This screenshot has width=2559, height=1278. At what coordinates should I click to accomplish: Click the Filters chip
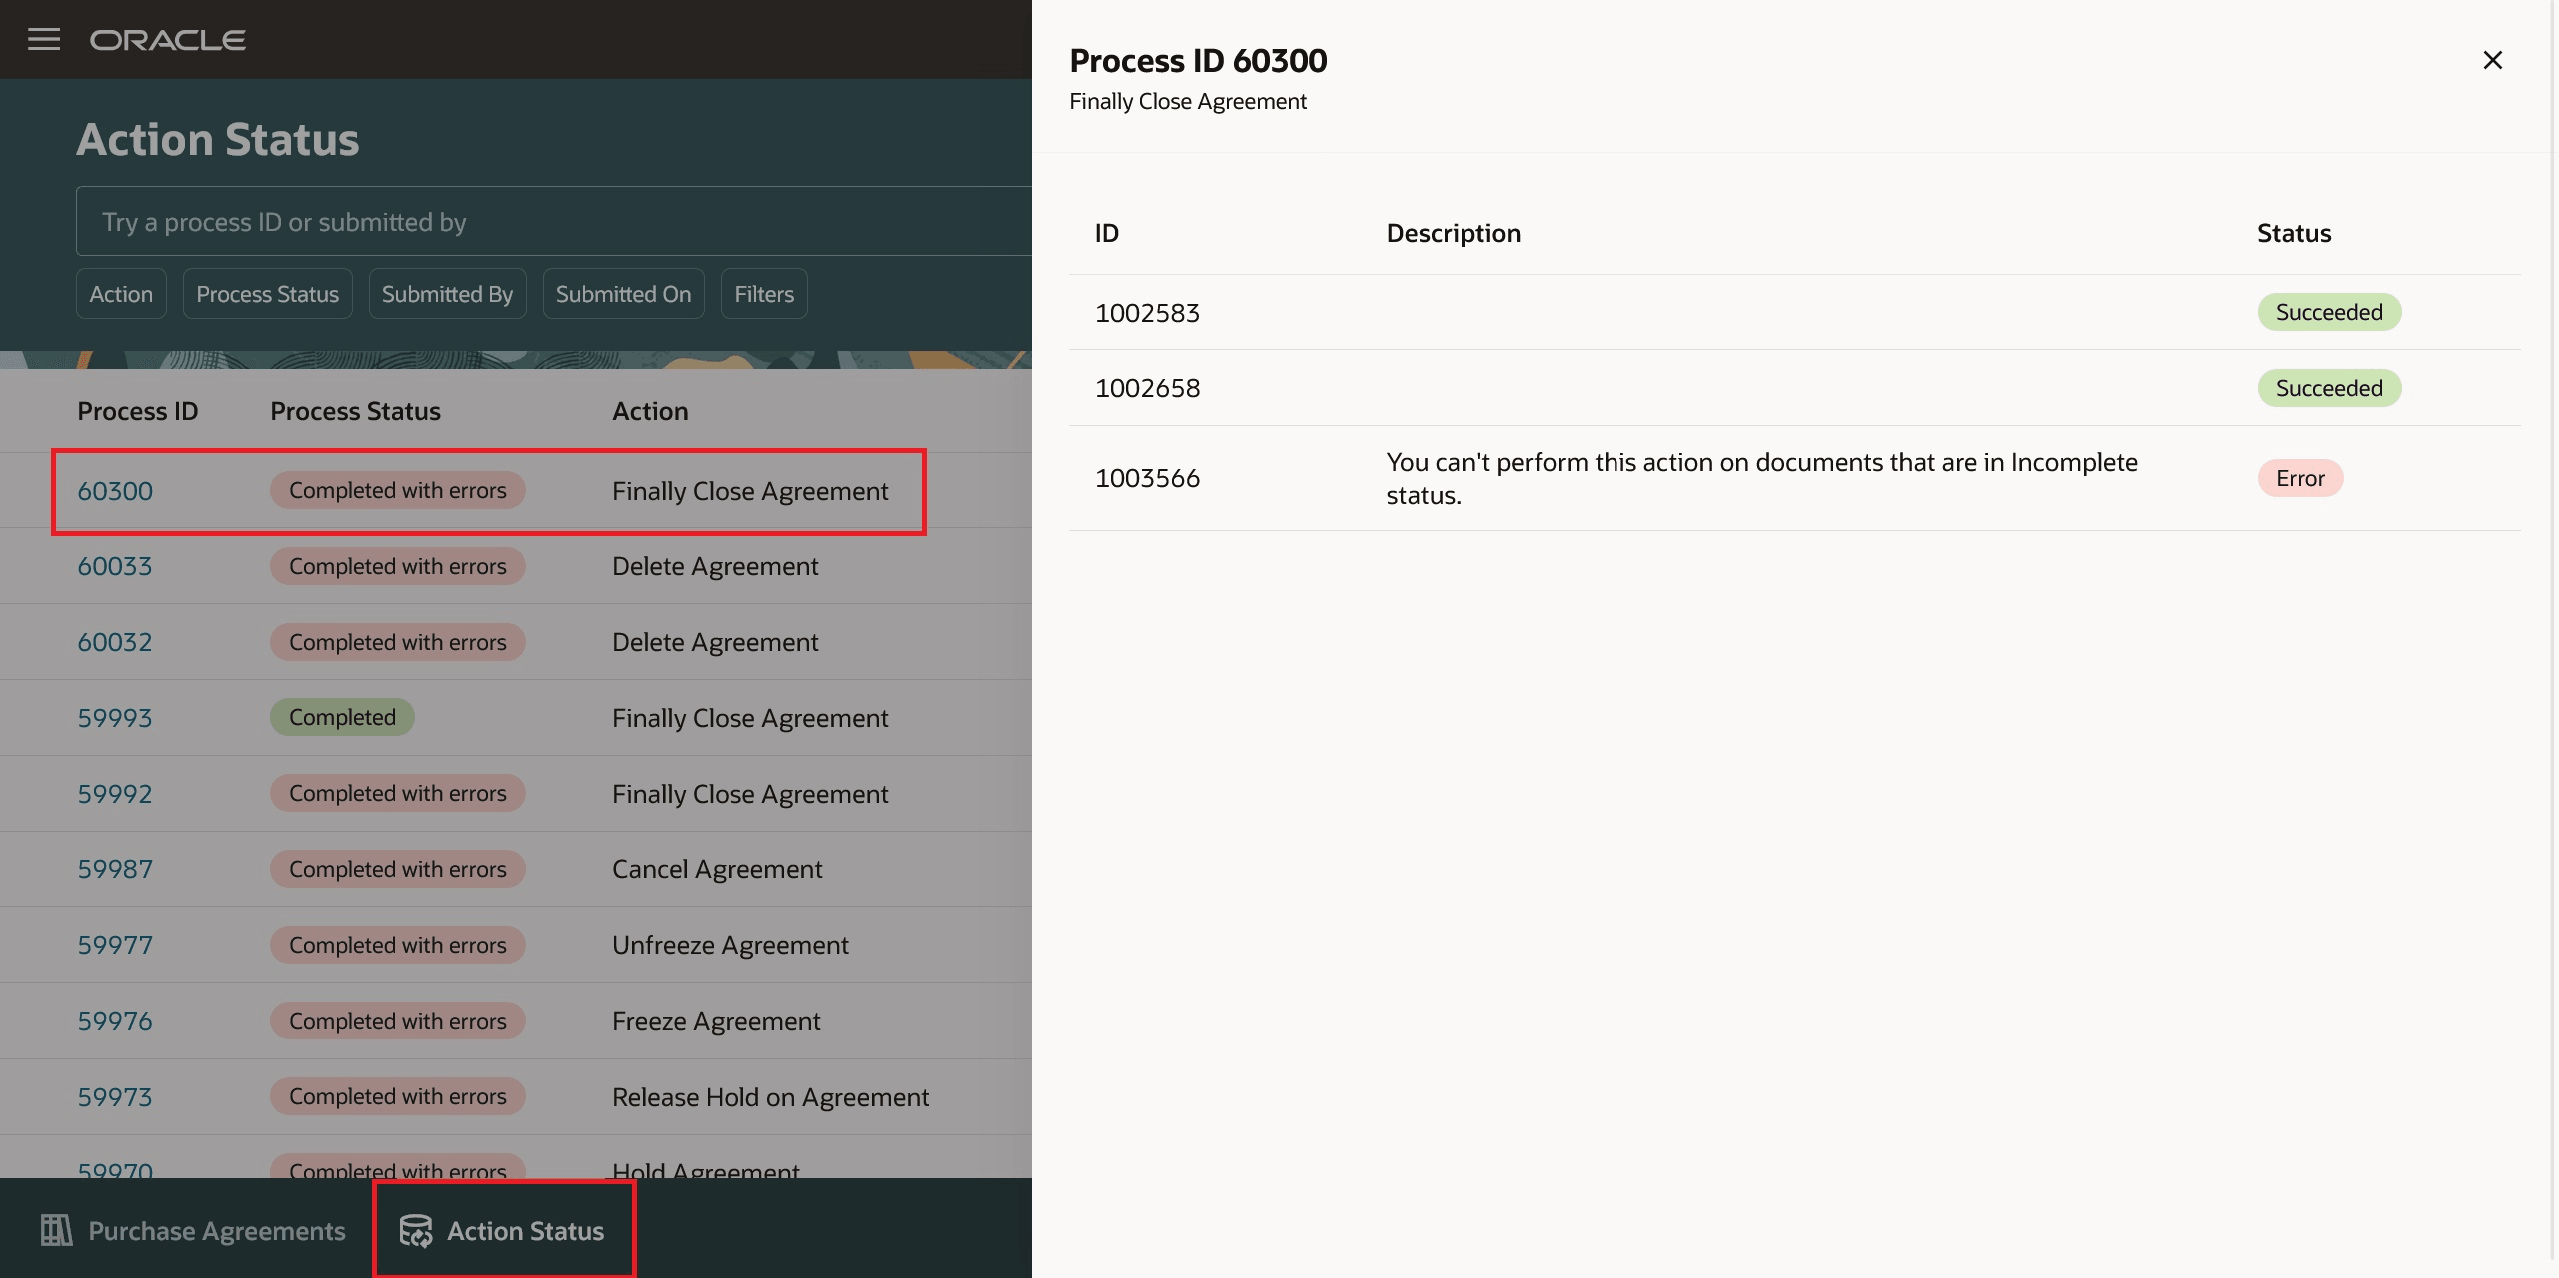pyautogui.click(x=764, y=294)
